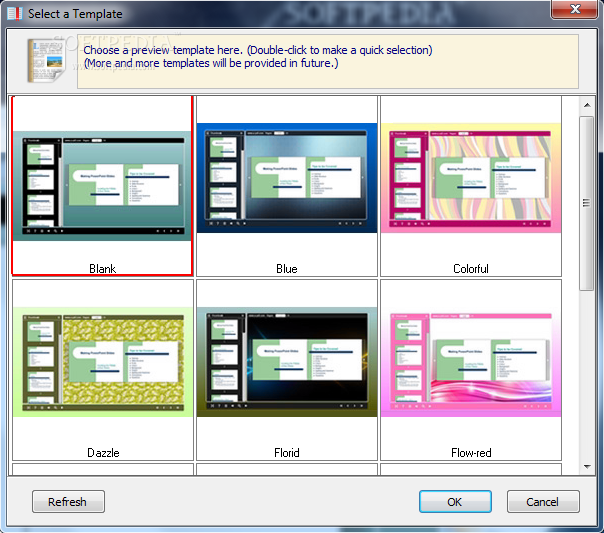This screenshot has width=604, height=533.
Task: Choose the Florid template thumbnail
Action: click(x=287, y=362)
